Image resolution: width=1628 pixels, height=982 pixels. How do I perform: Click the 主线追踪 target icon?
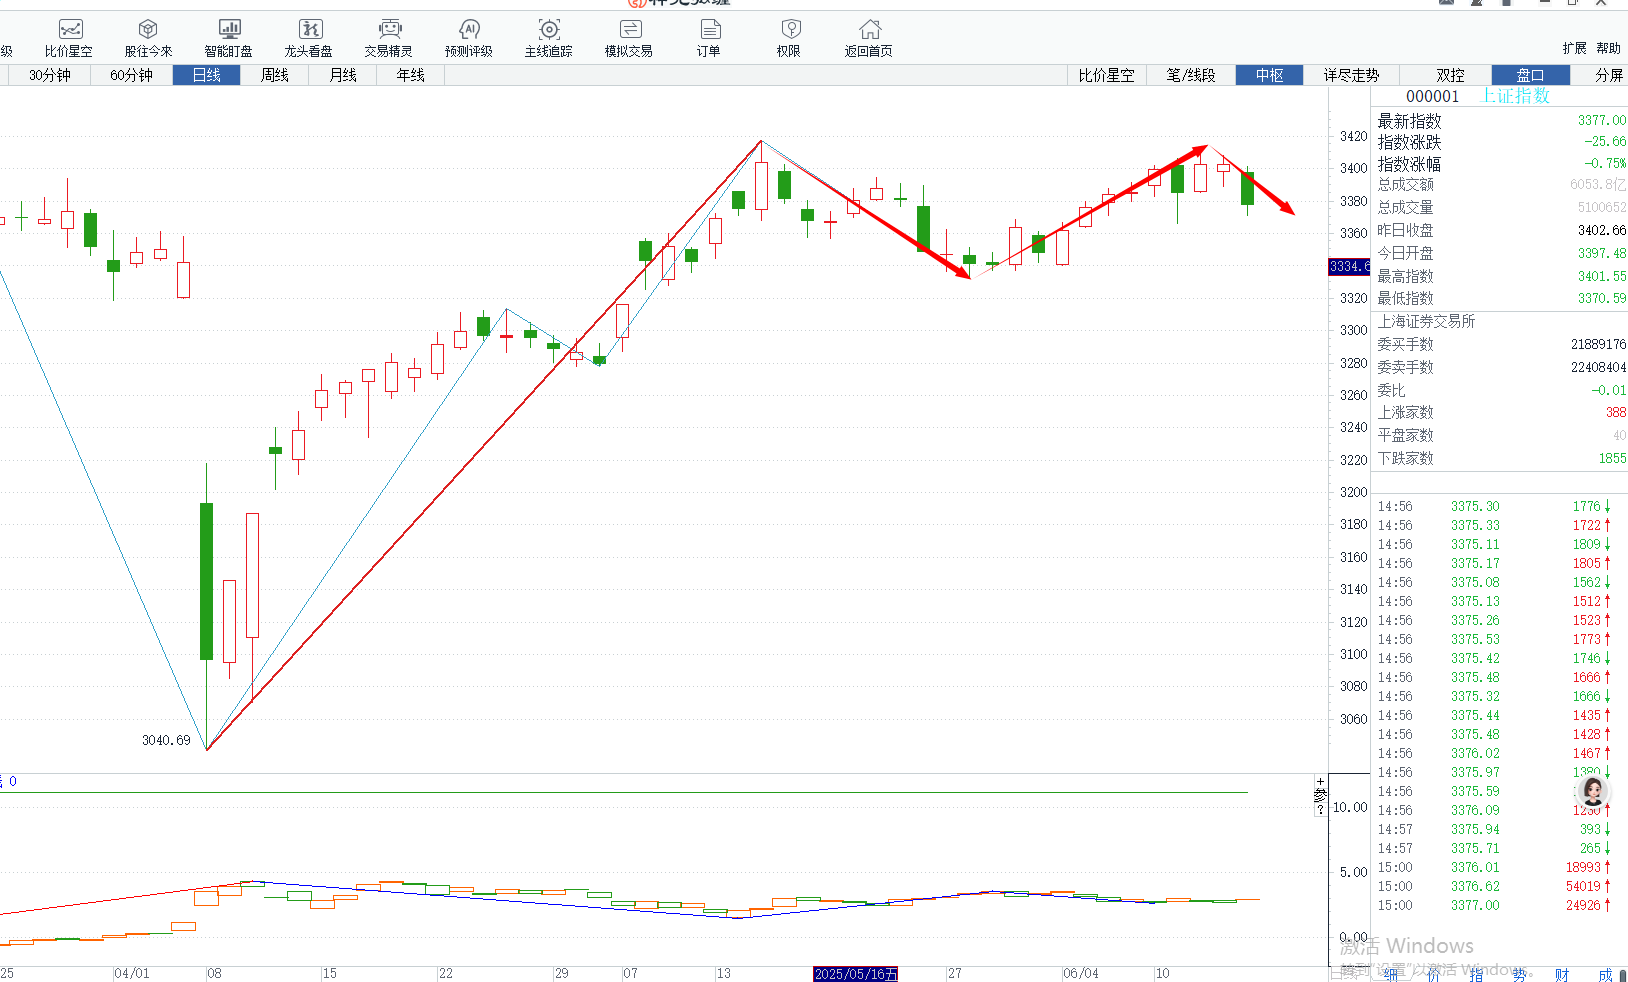pos(549,37)
